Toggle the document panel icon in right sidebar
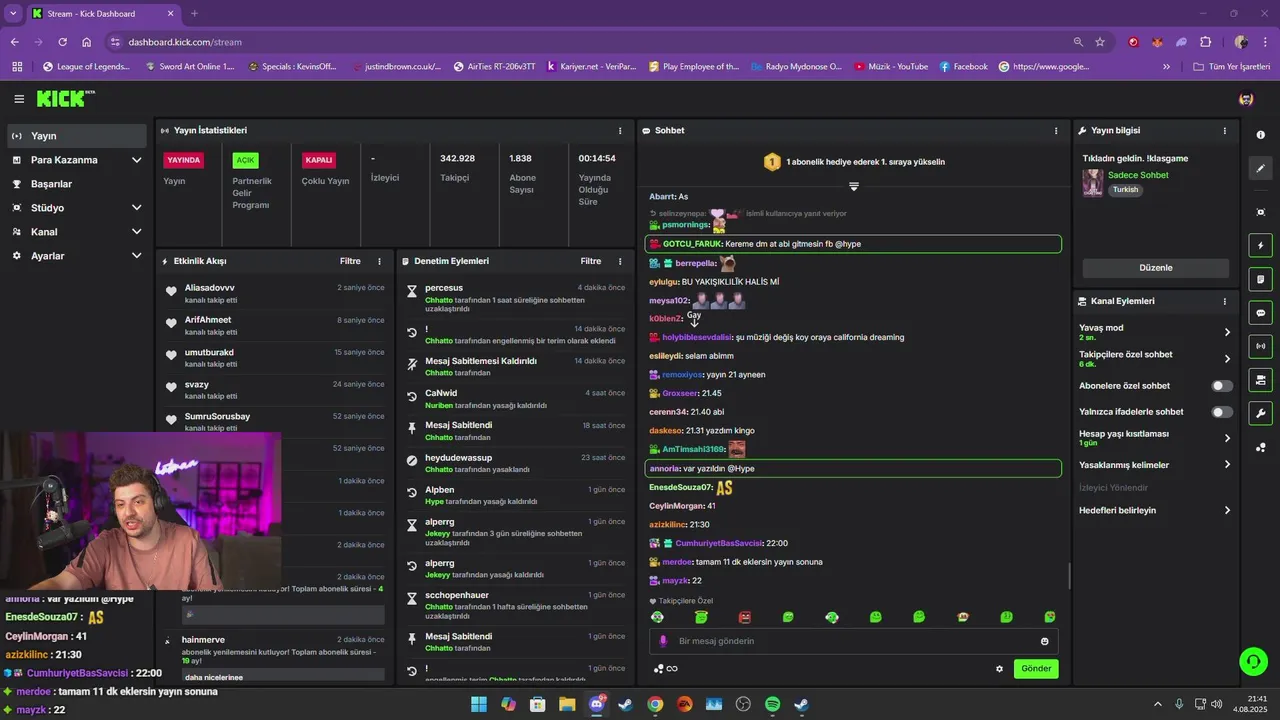The image size is (1280, 720). [x=1260, y=280]
